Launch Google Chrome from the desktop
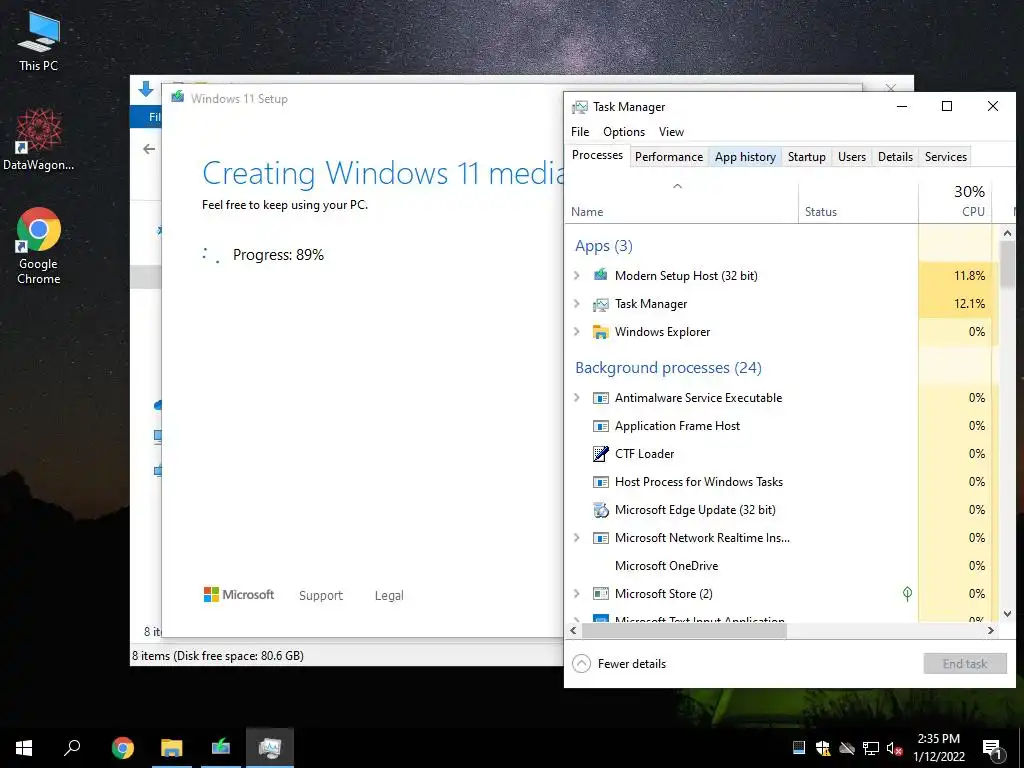 [39, 246]
